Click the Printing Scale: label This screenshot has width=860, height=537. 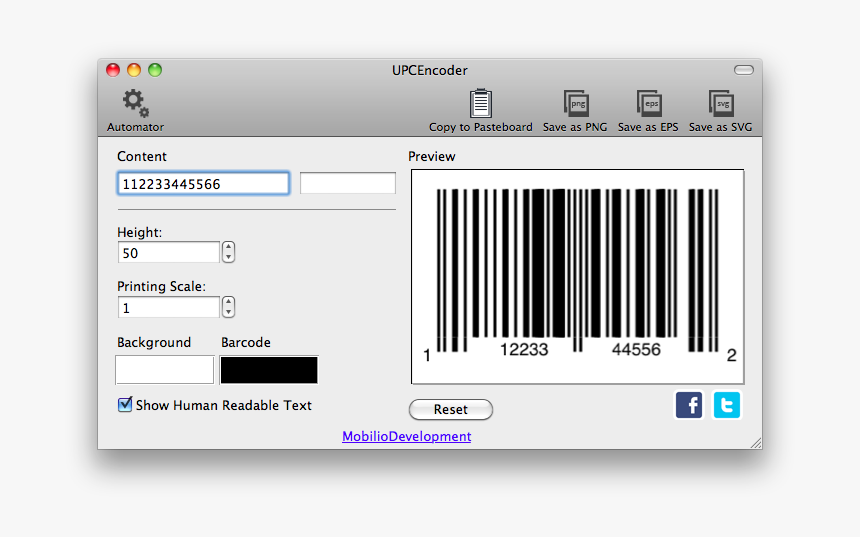(161, 286)
